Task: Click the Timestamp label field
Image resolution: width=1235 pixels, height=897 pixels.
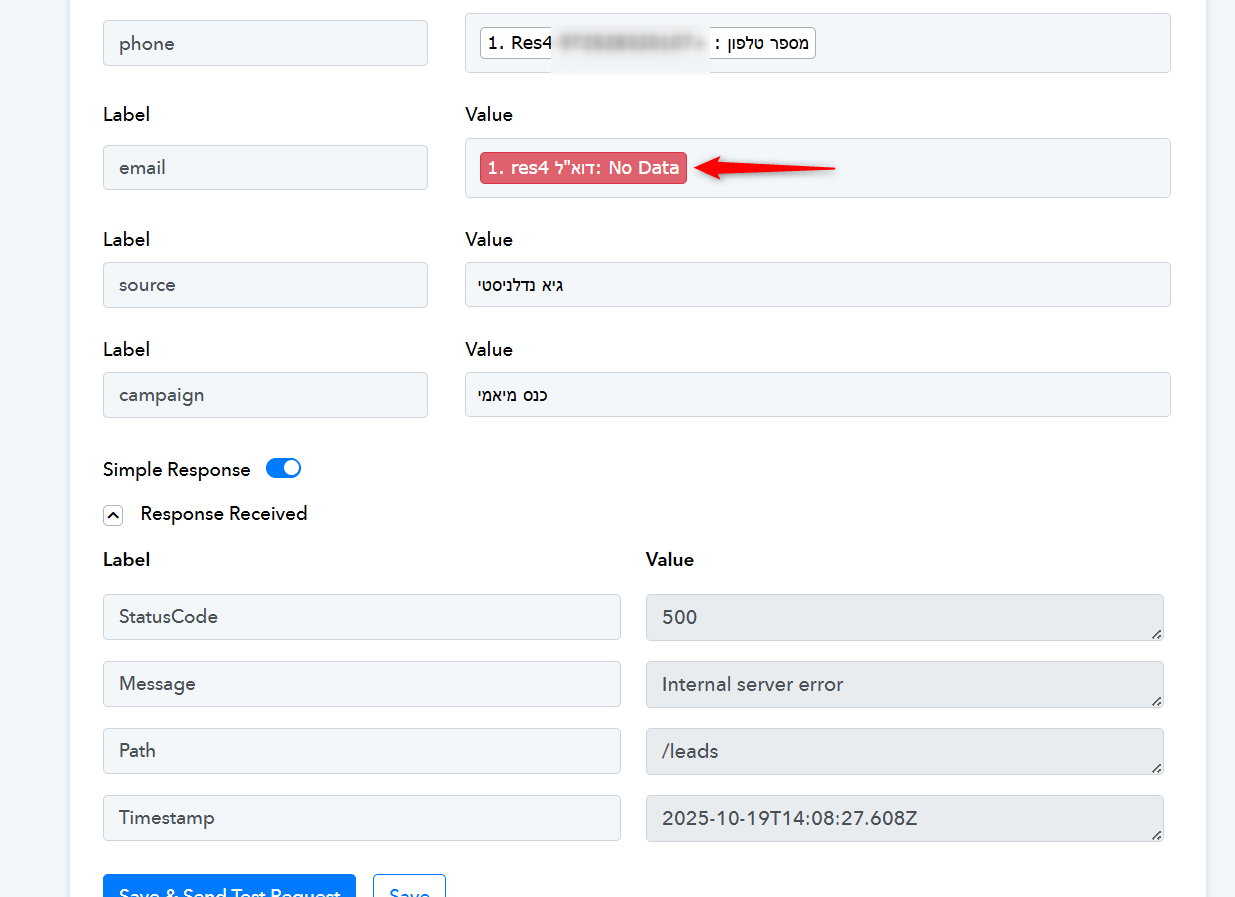Action: tap(361, 818)
